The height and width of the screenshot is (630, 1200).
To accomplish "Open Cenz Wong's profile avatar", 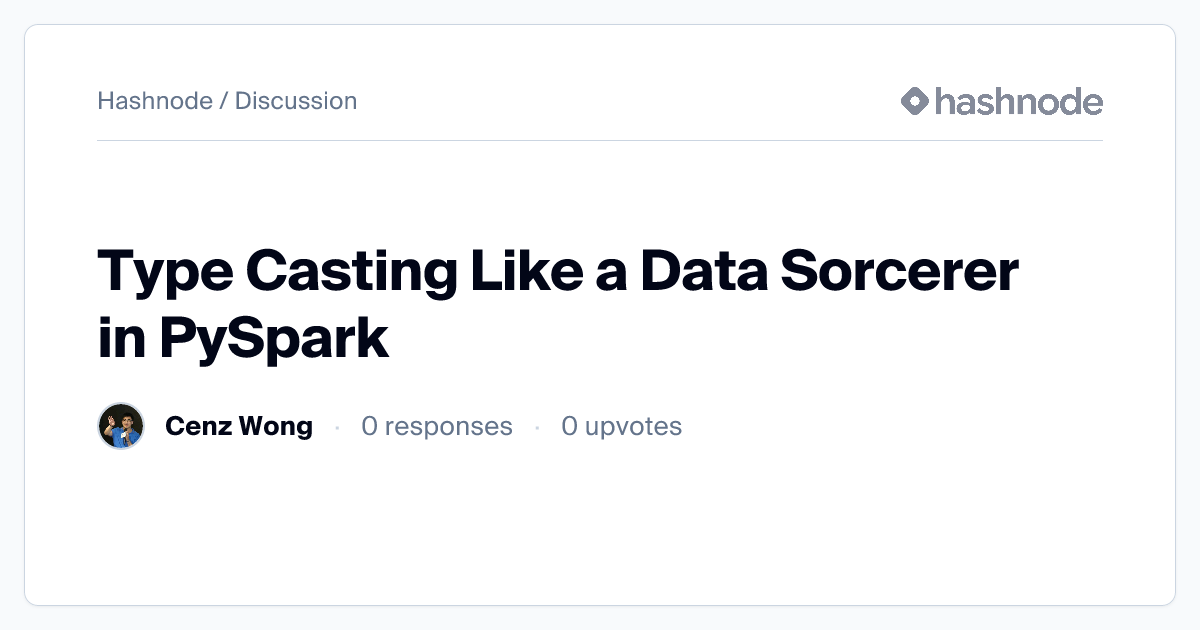I will [121, 426].
